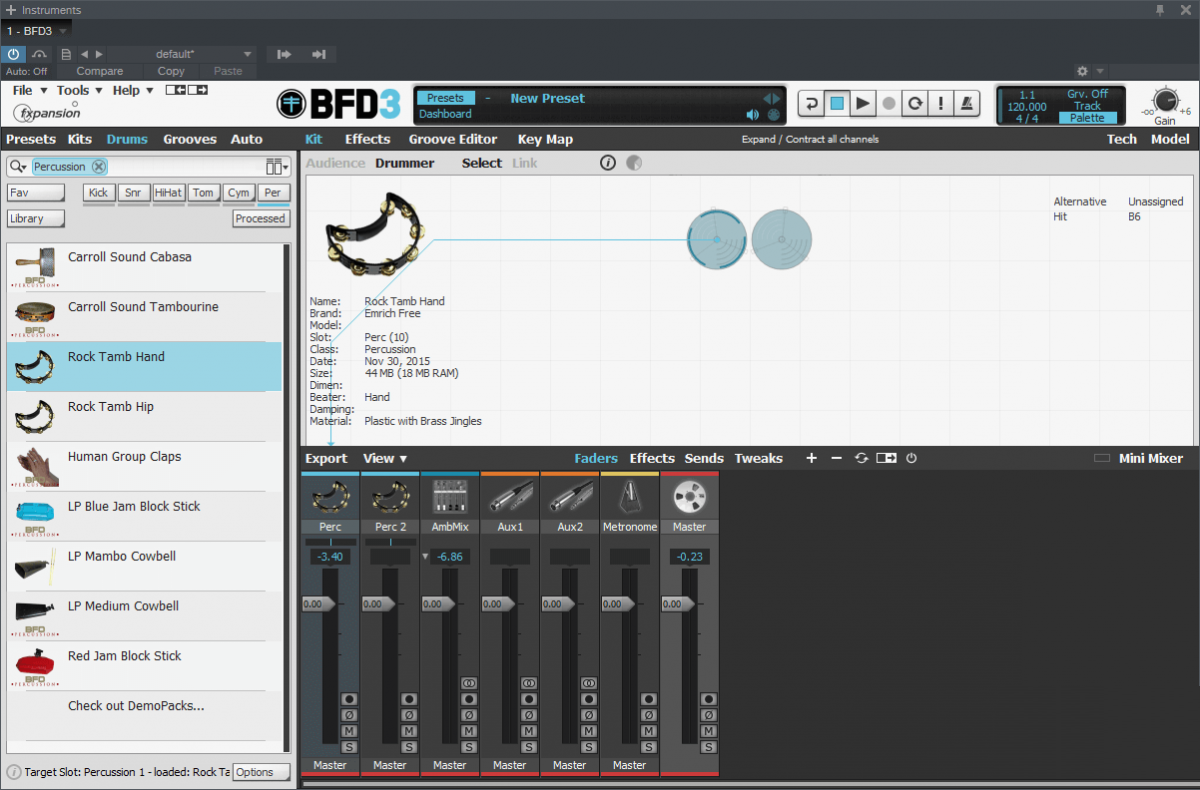Remove a mixer channel with the minus icon
This screenshot has height=790, width=1200.
tap(837, 458)
